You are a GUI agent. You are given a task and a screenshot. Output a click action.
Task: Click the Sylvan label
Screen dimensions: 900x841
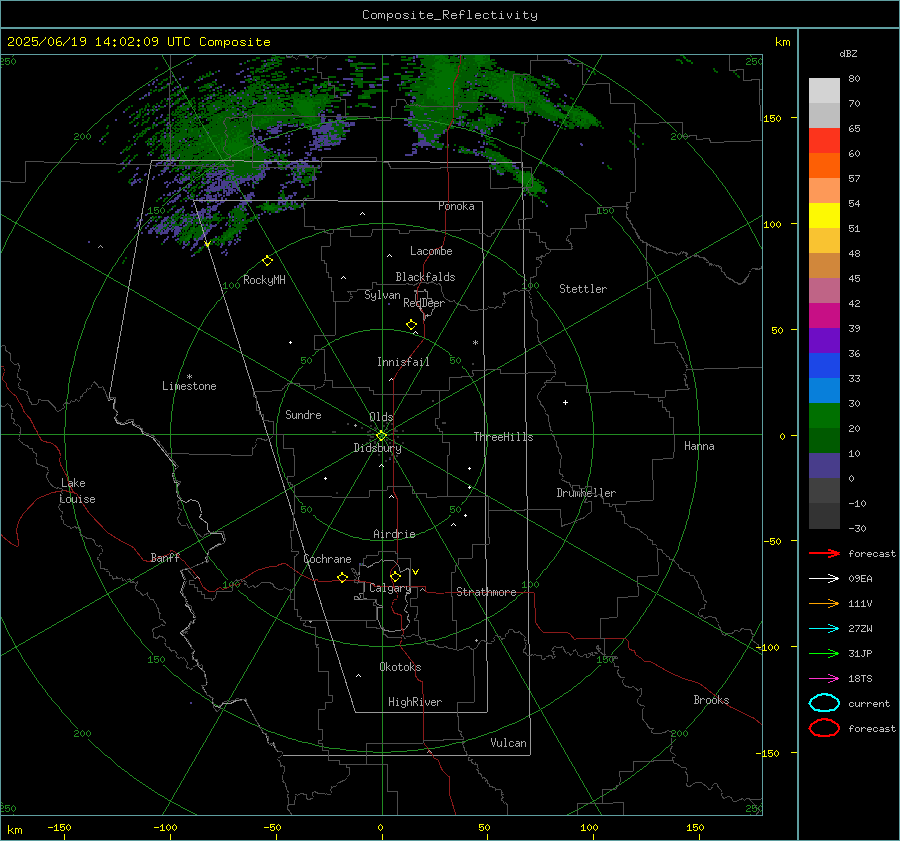point(382,295)
